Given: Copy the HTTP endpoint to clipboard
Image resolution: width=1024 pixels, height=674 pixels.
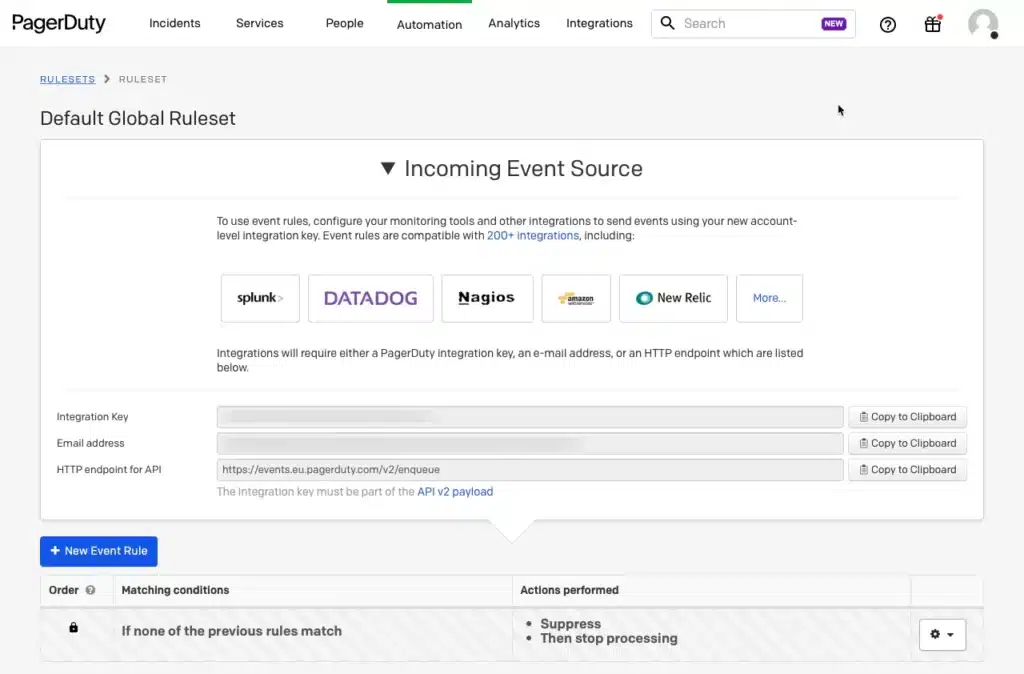Looking at the screenshot, I should 907,470.
